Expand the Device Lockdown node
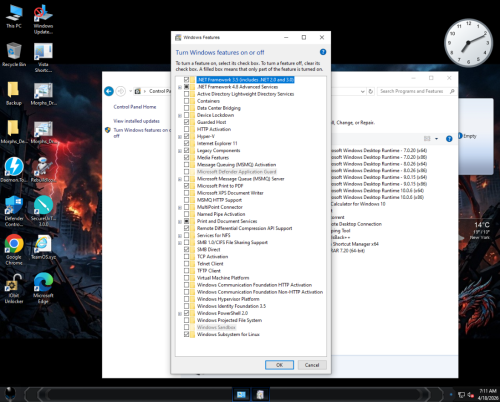This screenshot has height=402, width=500. tap(180, 115)
